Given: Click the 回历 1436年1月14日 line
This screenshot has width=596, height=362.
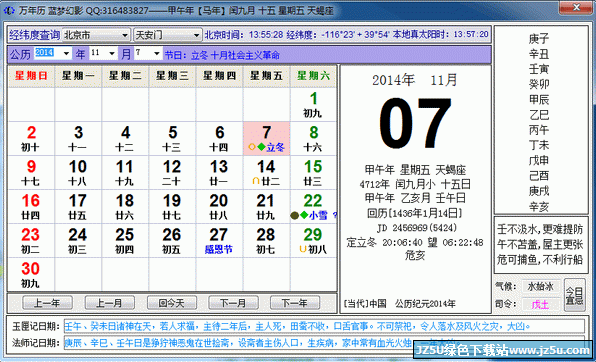Looking at the screenshot, I should coord(415,213).
